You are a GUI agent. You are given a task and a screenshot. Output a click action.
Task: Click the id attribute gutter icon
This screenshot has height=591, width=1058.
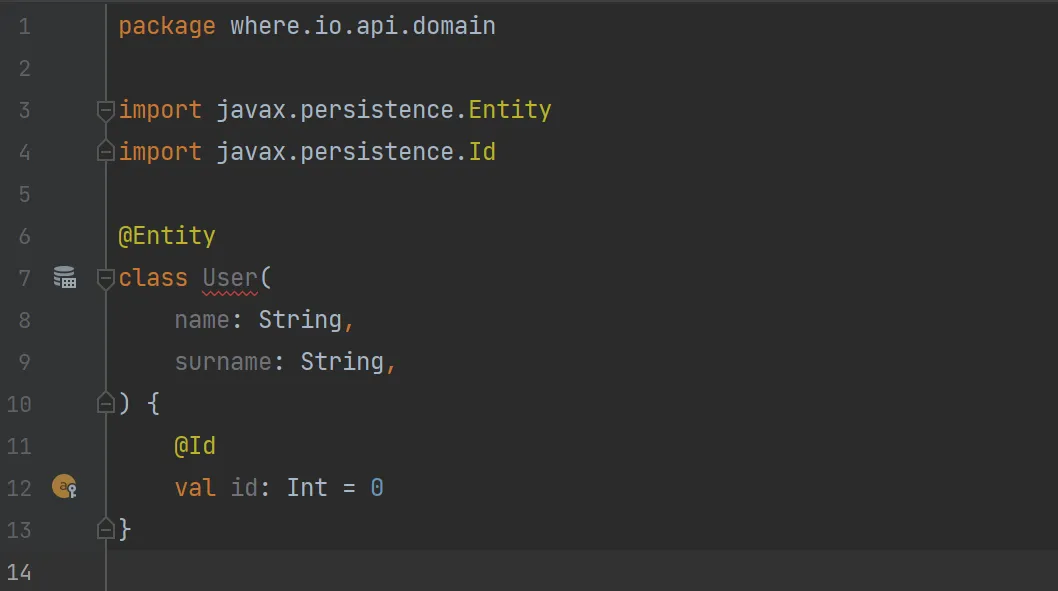click(64, 488)
